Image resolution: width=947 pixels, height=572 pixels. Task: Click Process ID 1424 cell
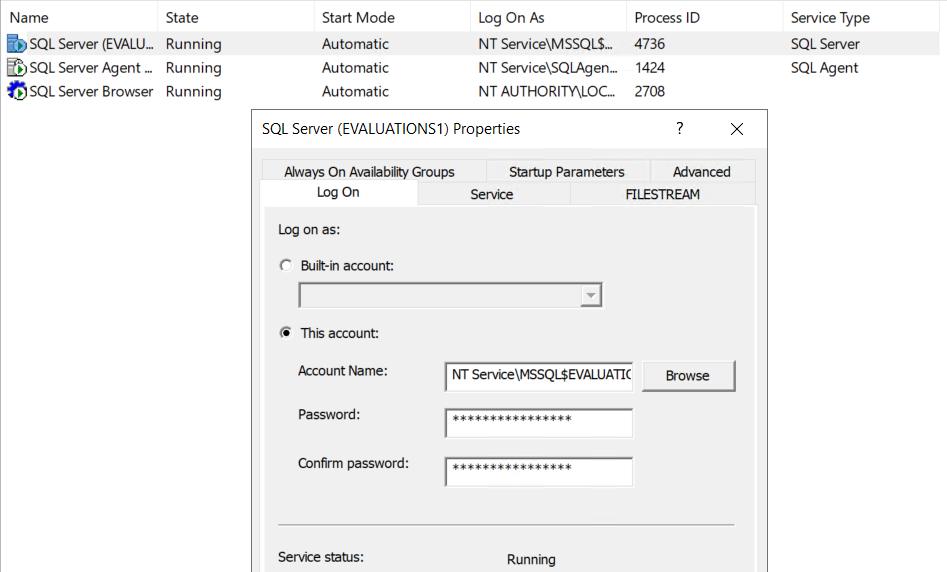tap(649, 68)
